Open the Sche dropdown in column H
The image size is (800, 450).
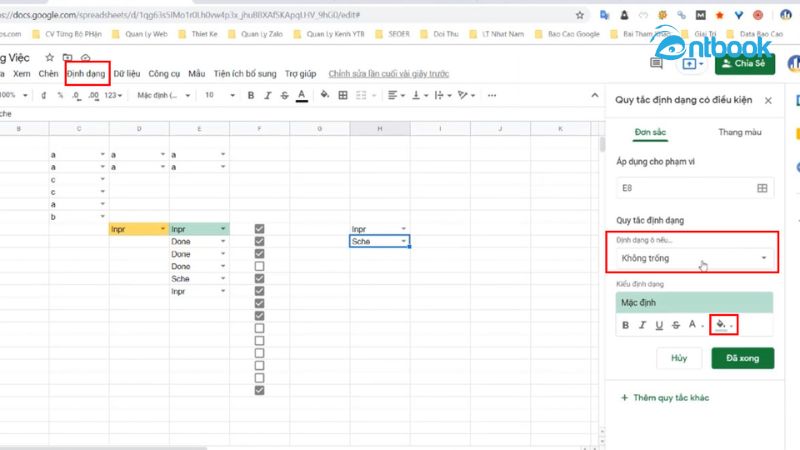click(403, 242)
